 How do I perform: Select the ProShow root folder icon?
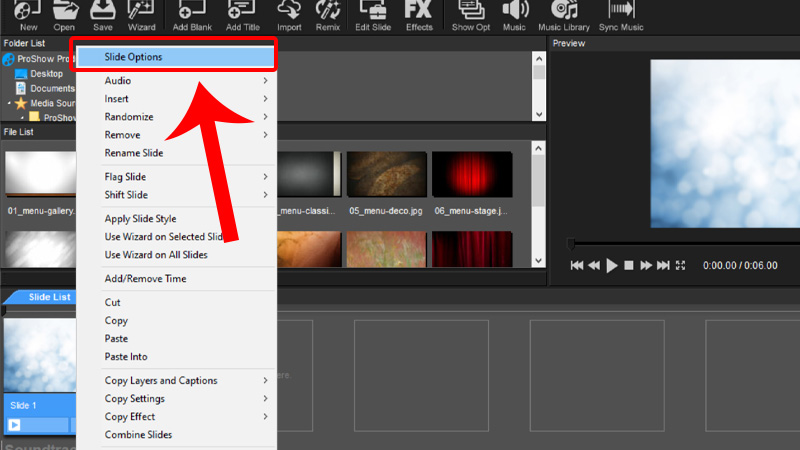coord(9,59)
